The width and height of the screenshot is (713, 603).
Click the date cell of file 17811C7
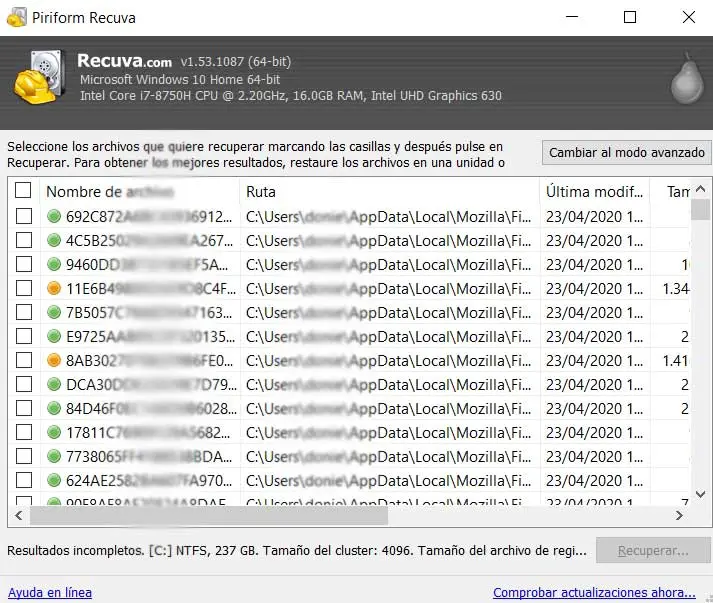595,432
